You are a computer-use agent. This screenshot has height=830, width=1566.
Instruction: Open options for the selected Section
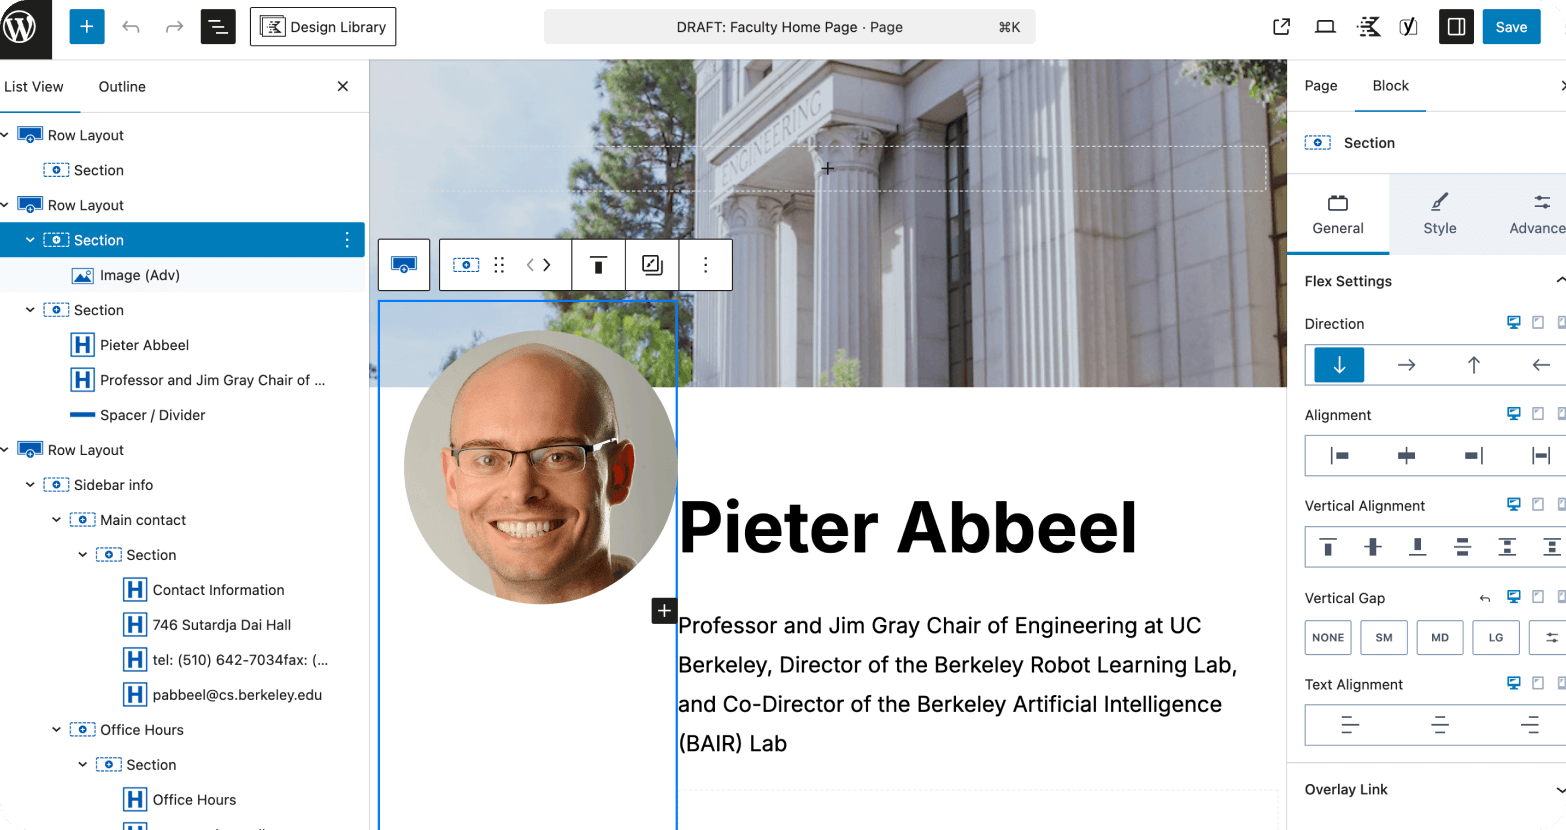tap(347, 240)
